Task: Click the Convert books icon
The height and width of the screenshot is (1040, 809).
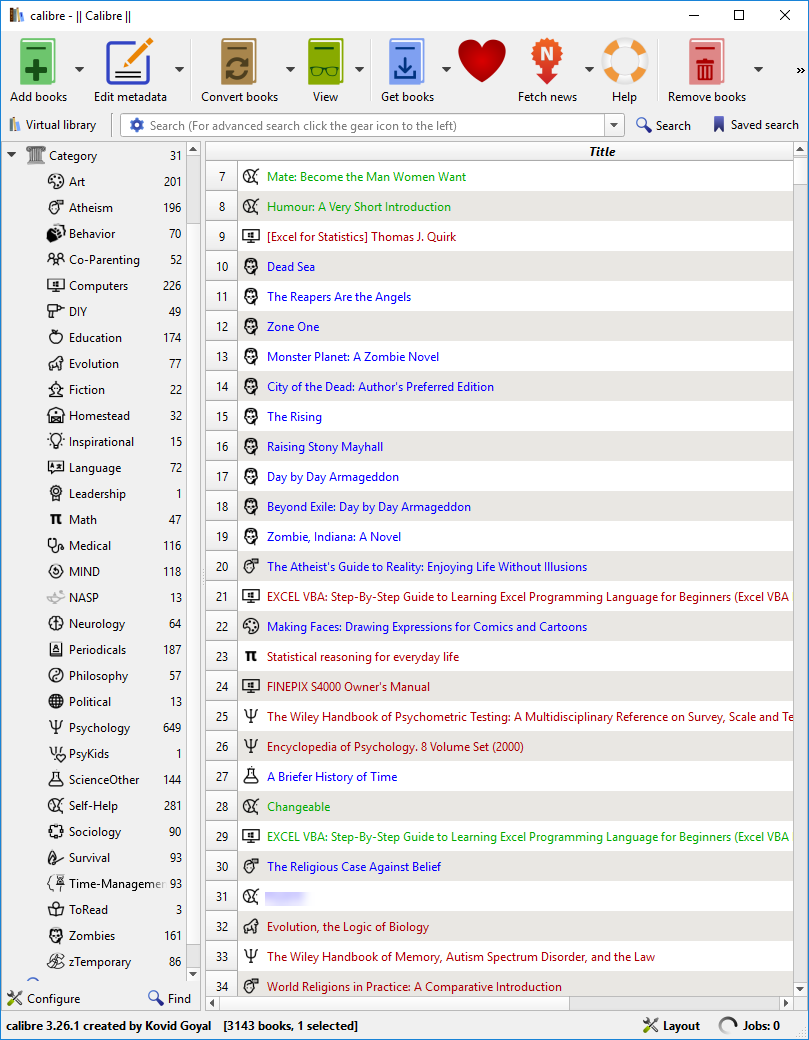Action: coord(239,61)
